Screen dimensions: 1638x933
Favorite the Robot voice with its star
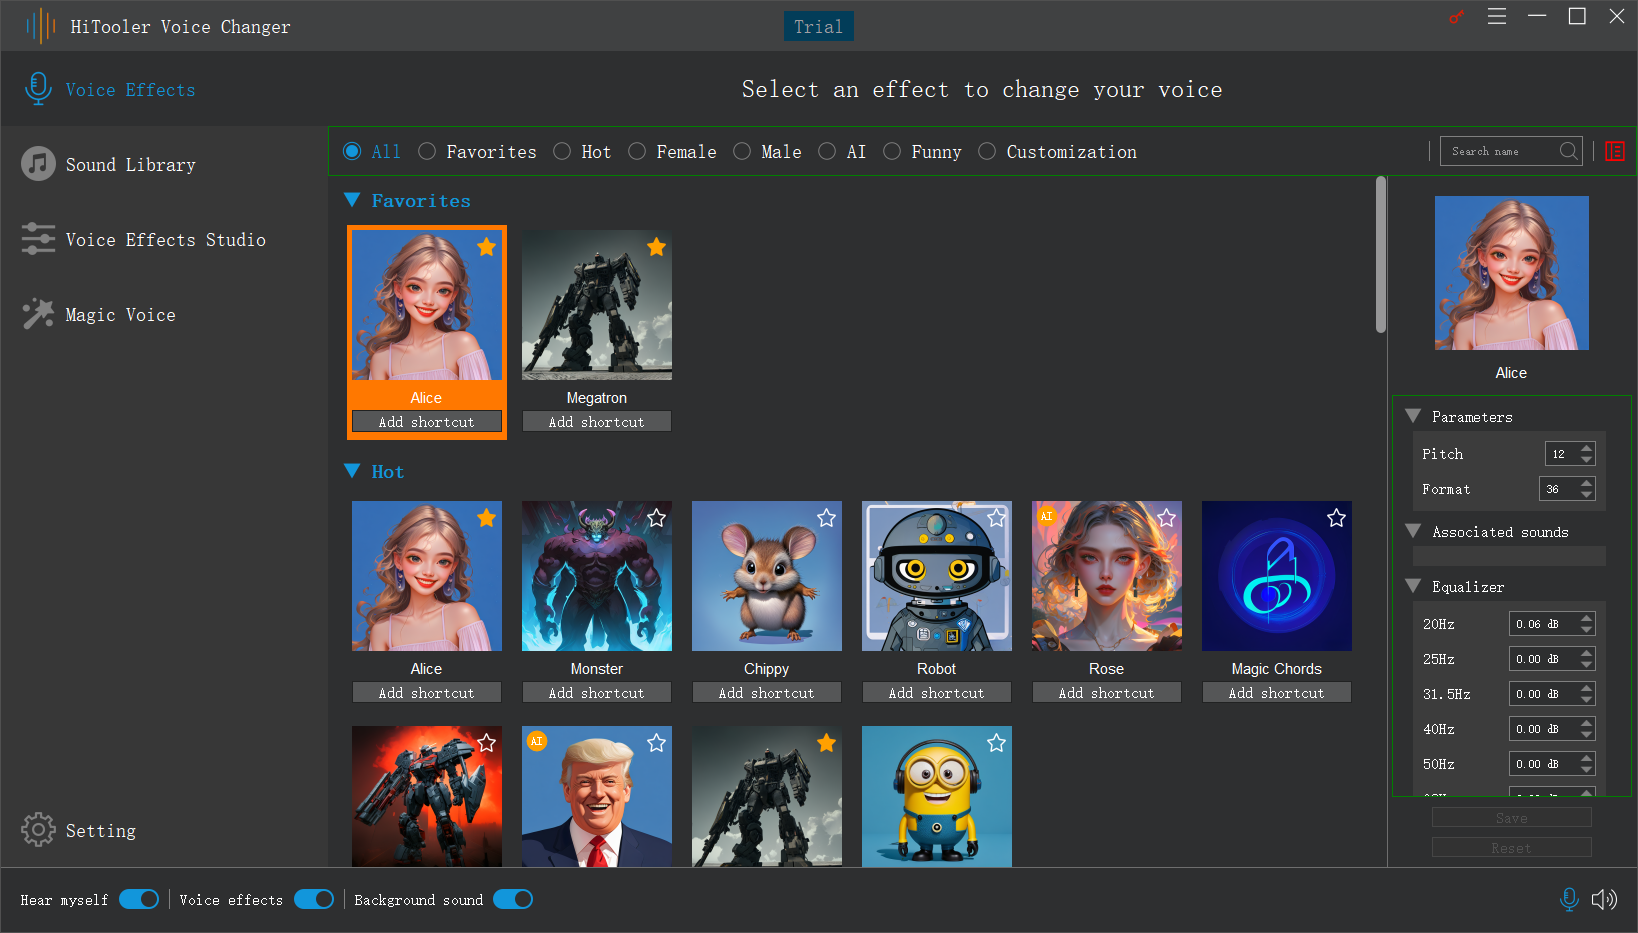click(x=996, y=518)
